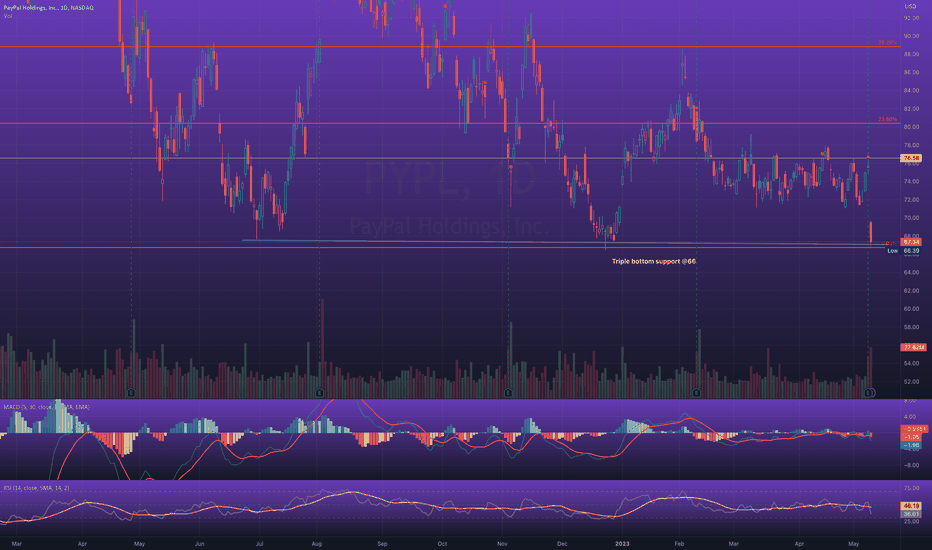Click the Low 66.39 price label

coord(904,251)
